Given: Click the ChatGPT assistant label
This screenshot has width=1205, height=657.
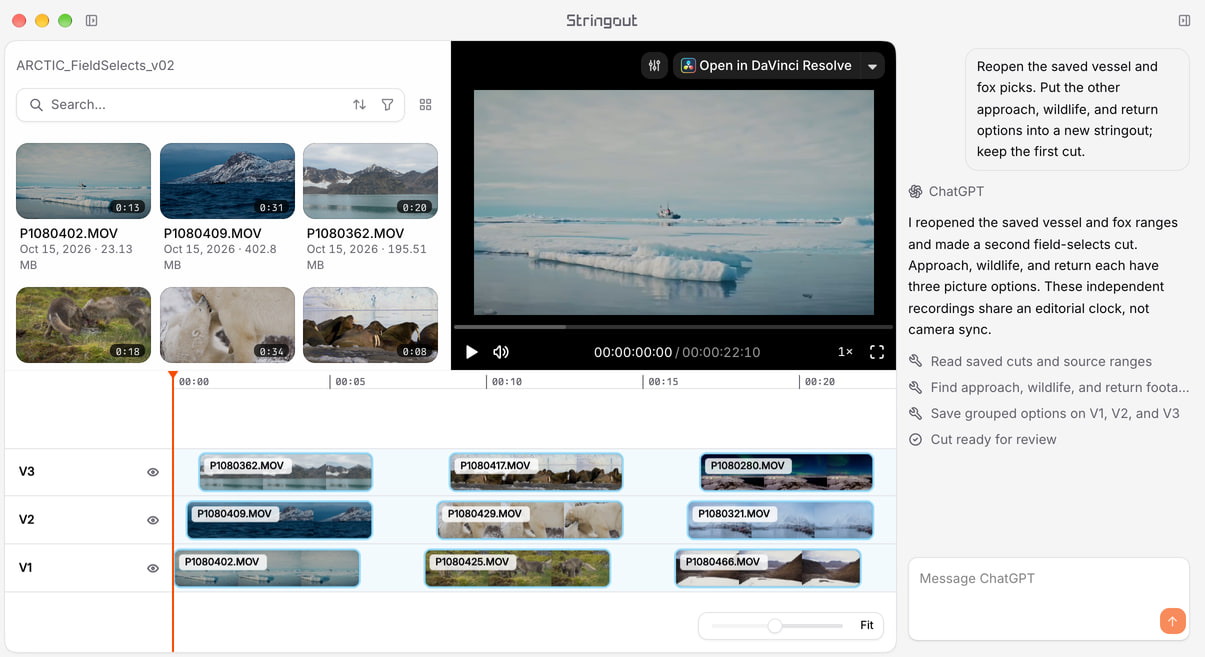Looking at the screenshot, I should [957, 192].
